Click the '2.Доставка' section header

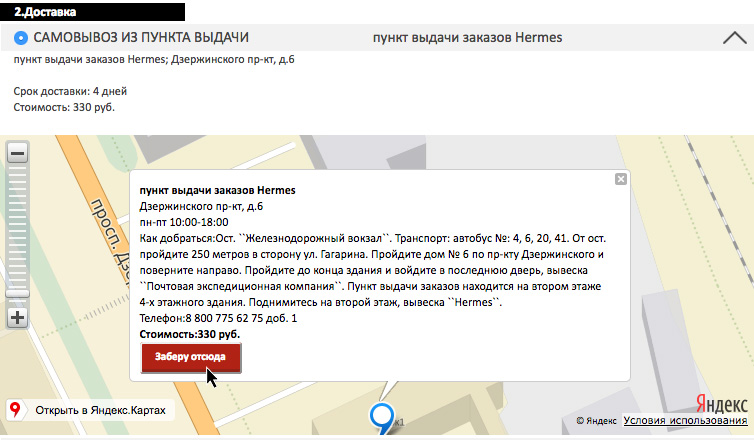click(92, 12)
